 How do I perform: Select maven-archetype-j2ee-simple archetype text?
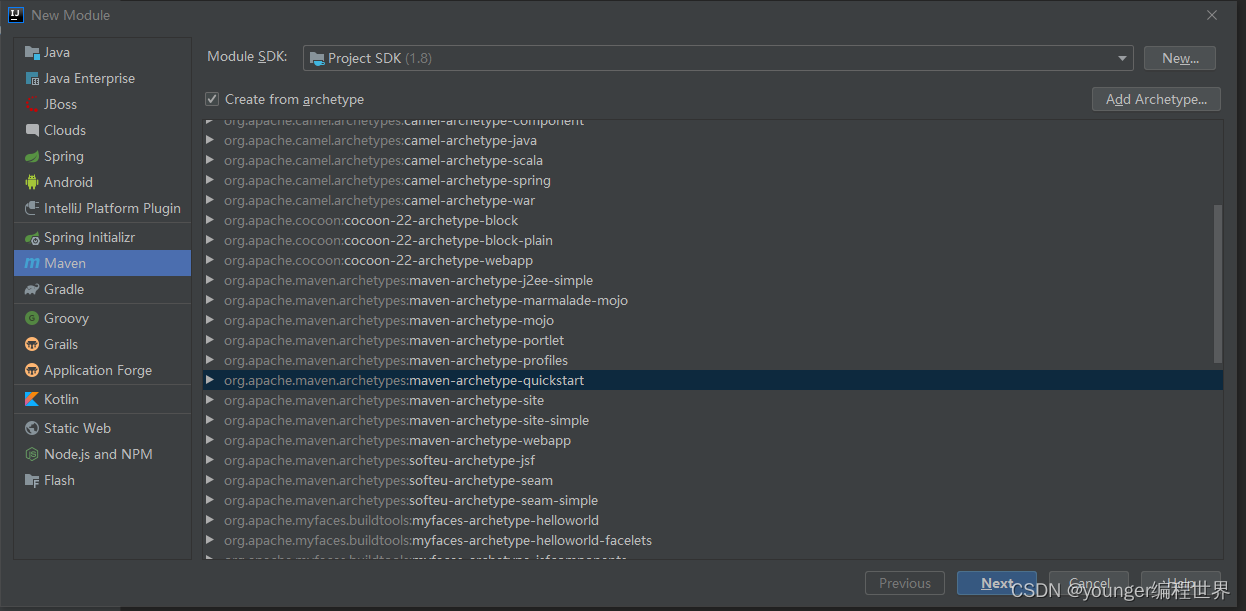(501, 280)
